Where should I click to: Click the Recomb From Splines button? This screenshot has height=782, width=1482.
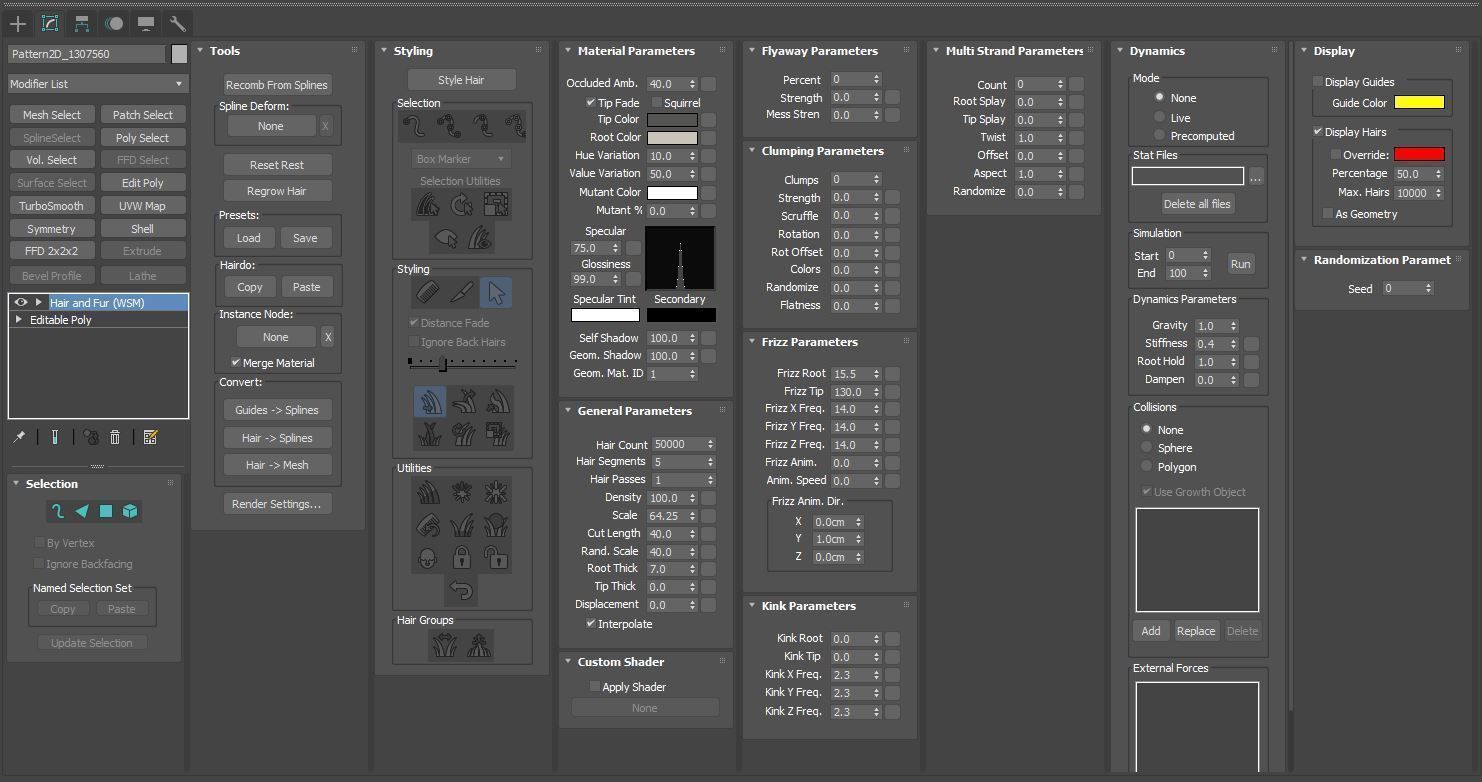point(277,85)
